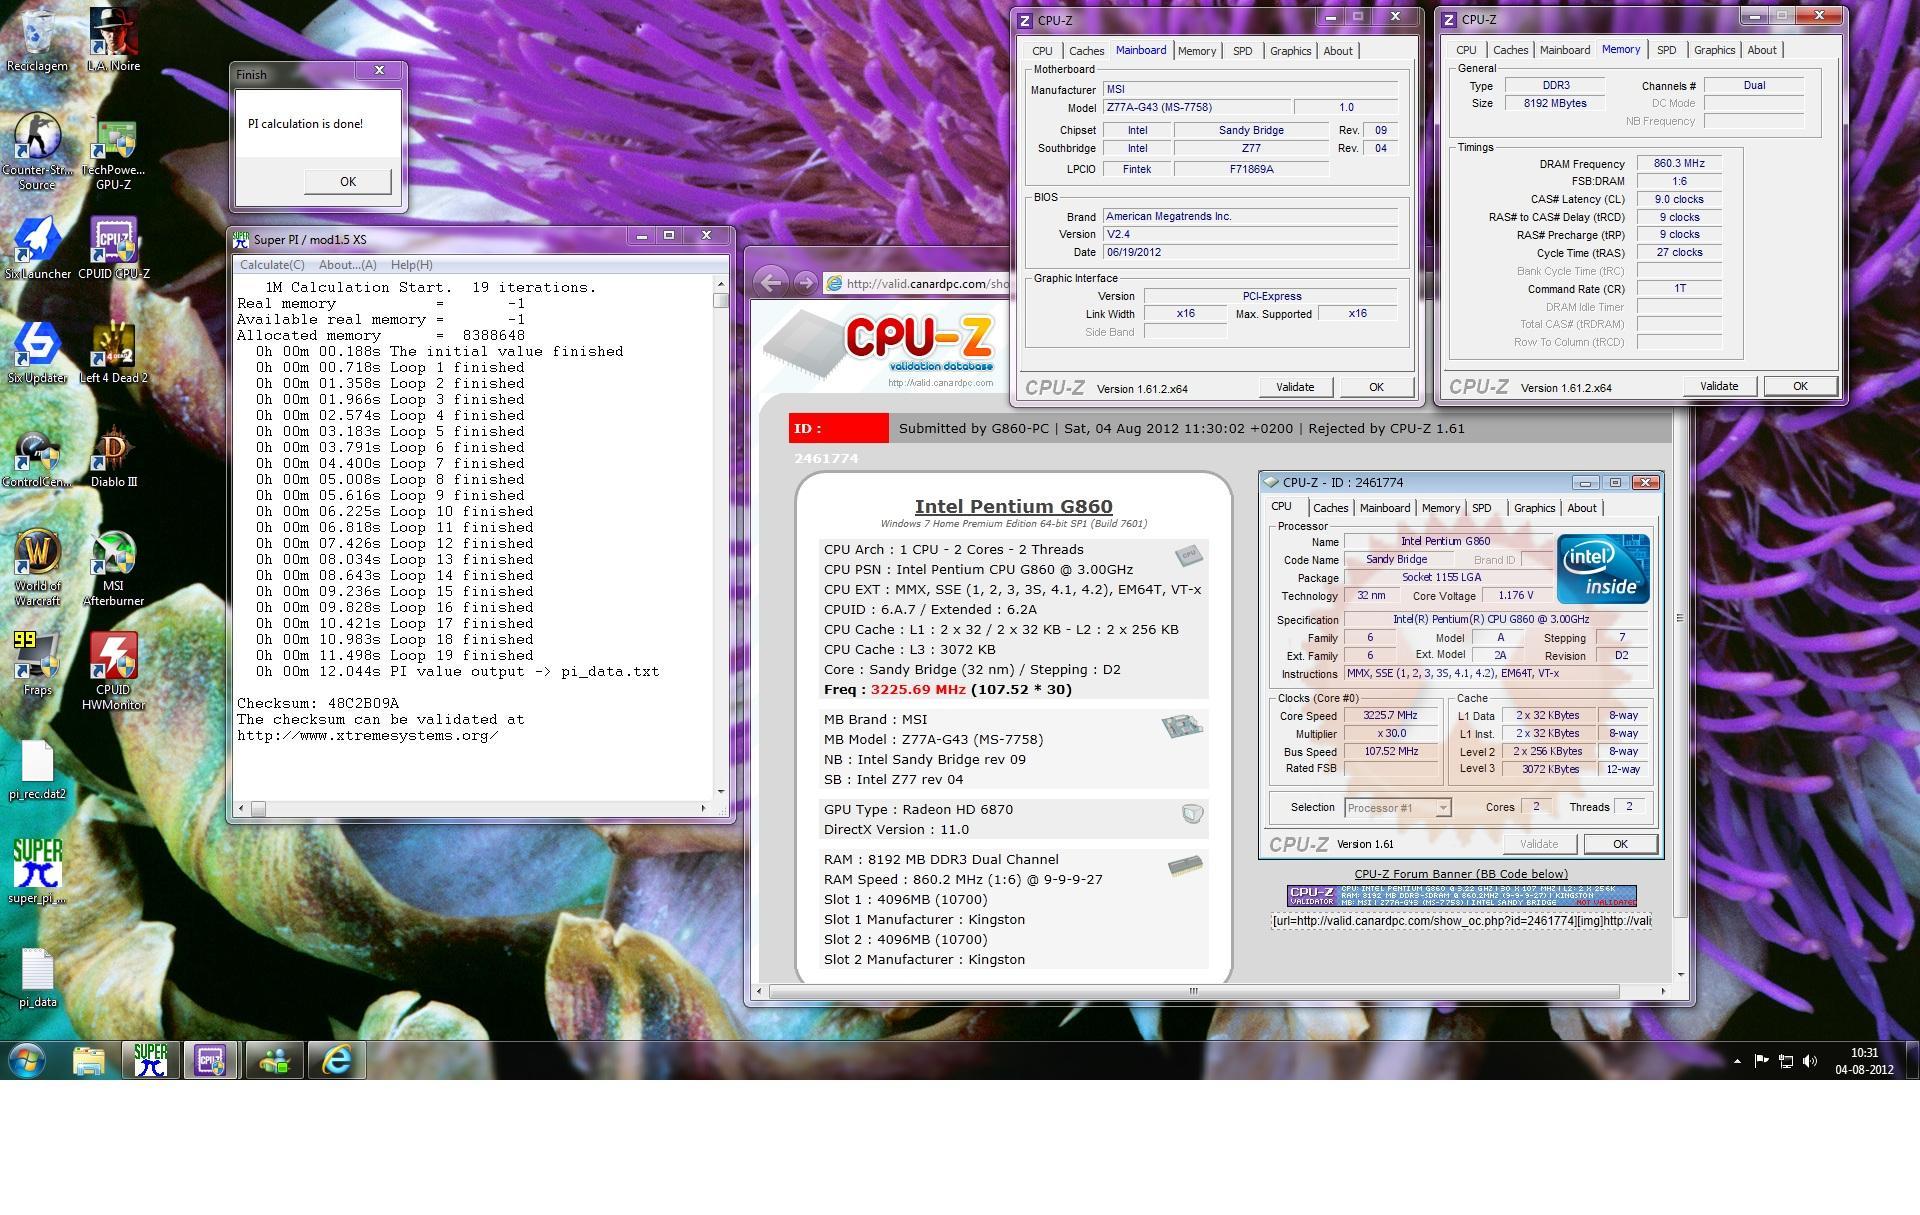The width and height of the screenshot is (1920, 1215).
Task: Launch Six Launcher desktop shortcut
Action: (38, 248)
